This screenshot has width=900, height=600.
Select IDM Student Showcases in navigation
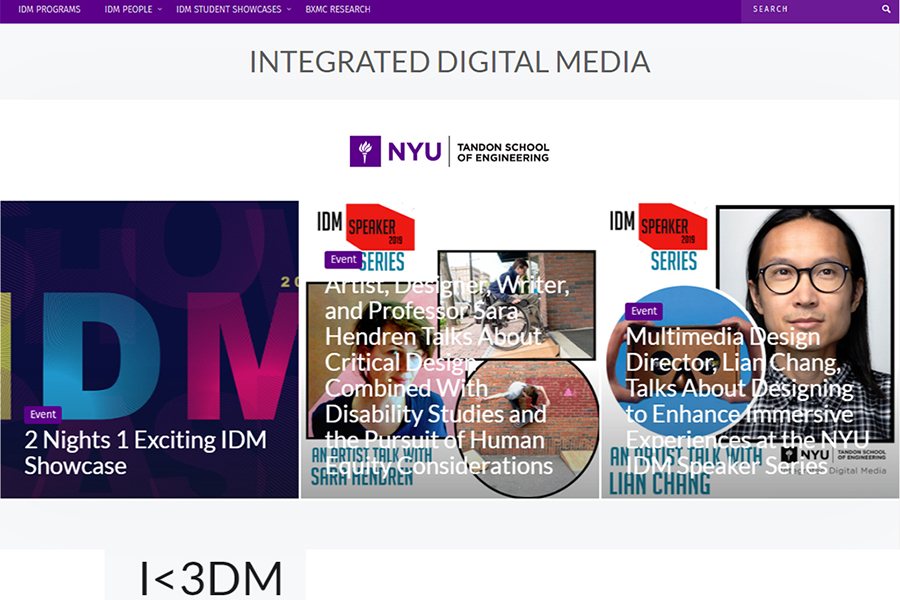(x=228, y=9)
